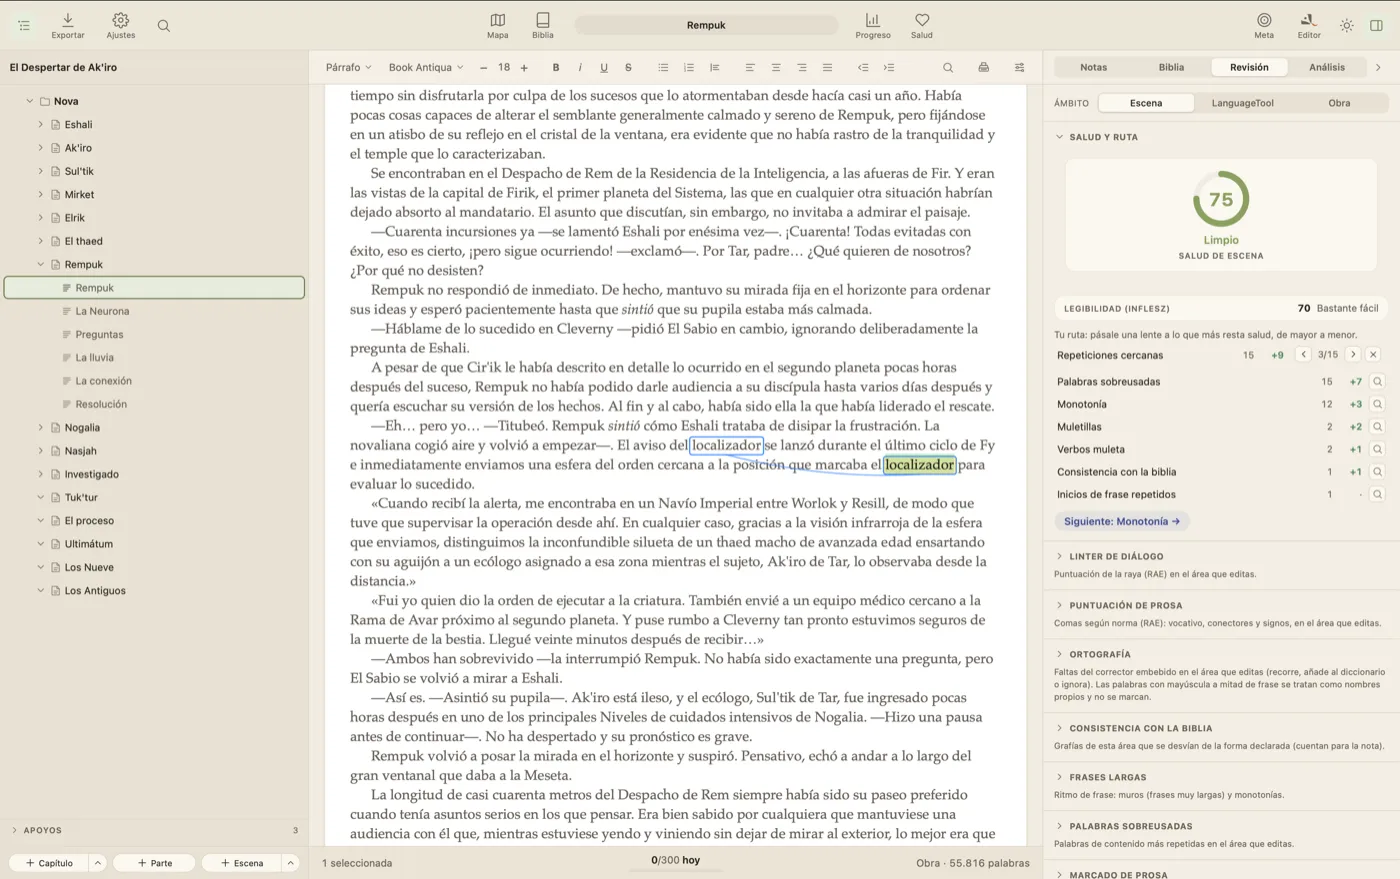Justify the paragraph text
Screen dimensions: 1400x879
pos(827,68)
